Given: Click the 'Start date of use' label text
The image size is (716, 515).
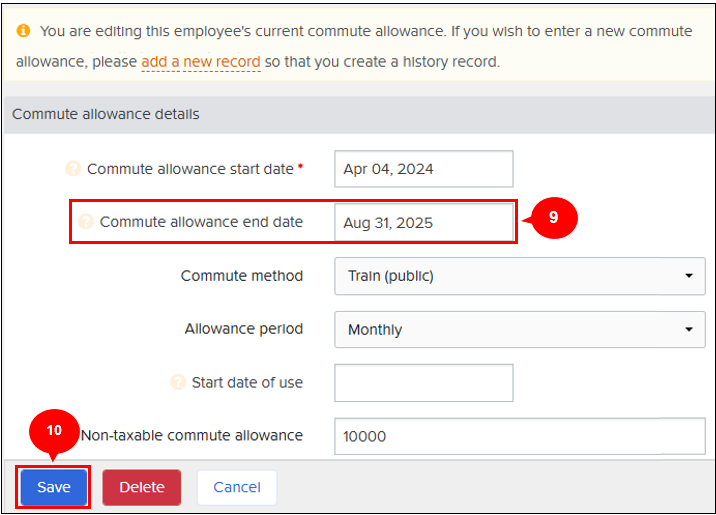Looking at the screenshot, I should (247, 382).
